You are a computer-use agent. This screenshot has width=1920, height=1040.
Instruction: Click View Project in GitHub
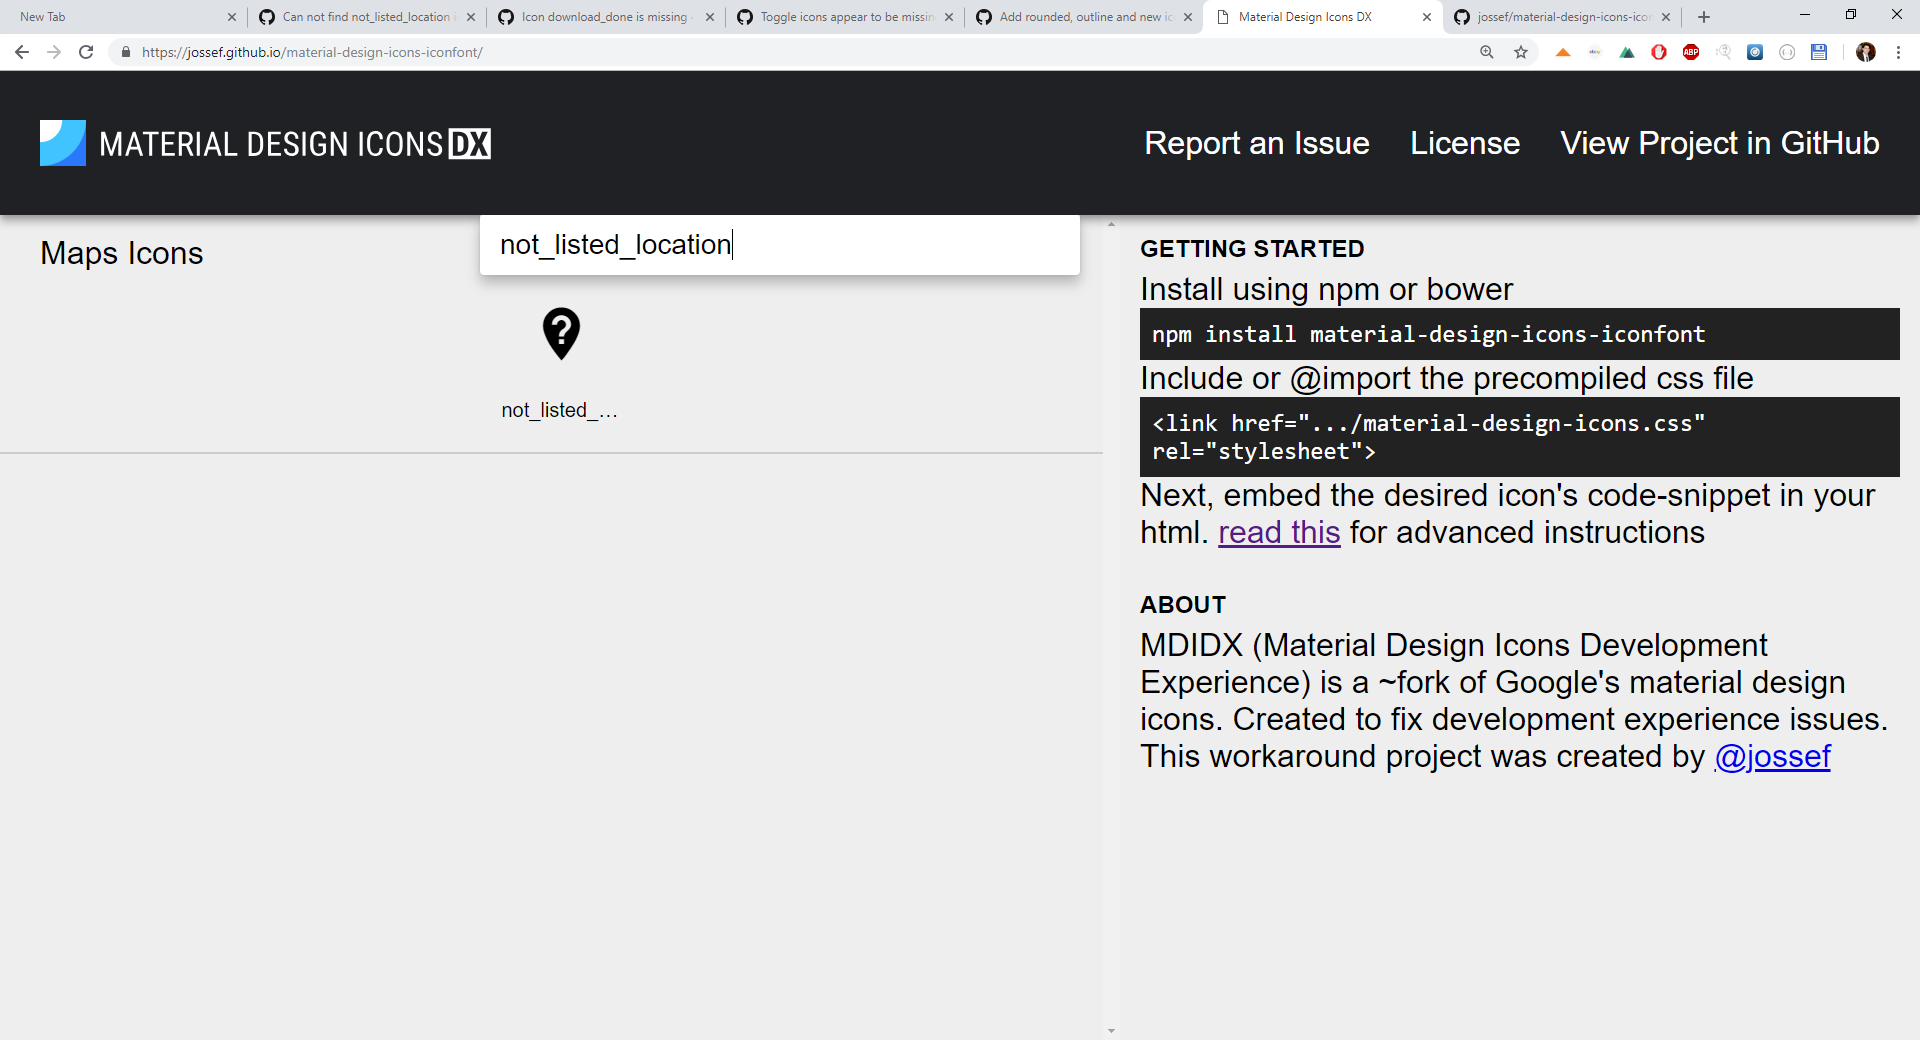(x=1719, y=143)
